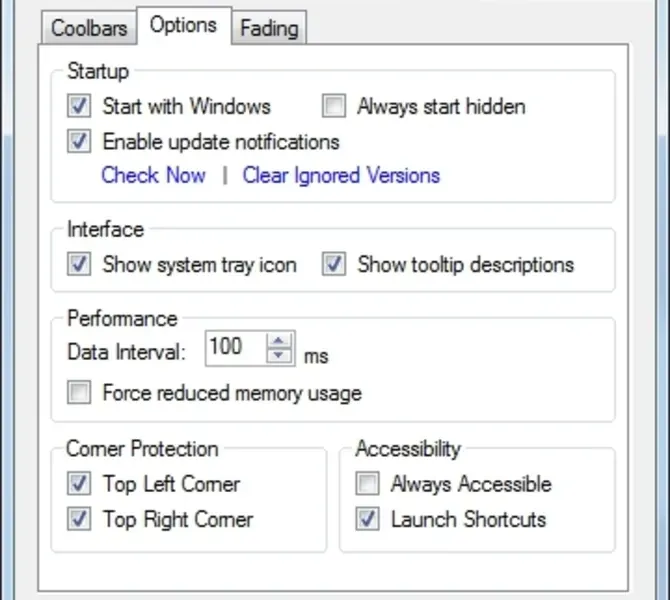
Task: Enable Always start hidden
Action: coord(335,106)
